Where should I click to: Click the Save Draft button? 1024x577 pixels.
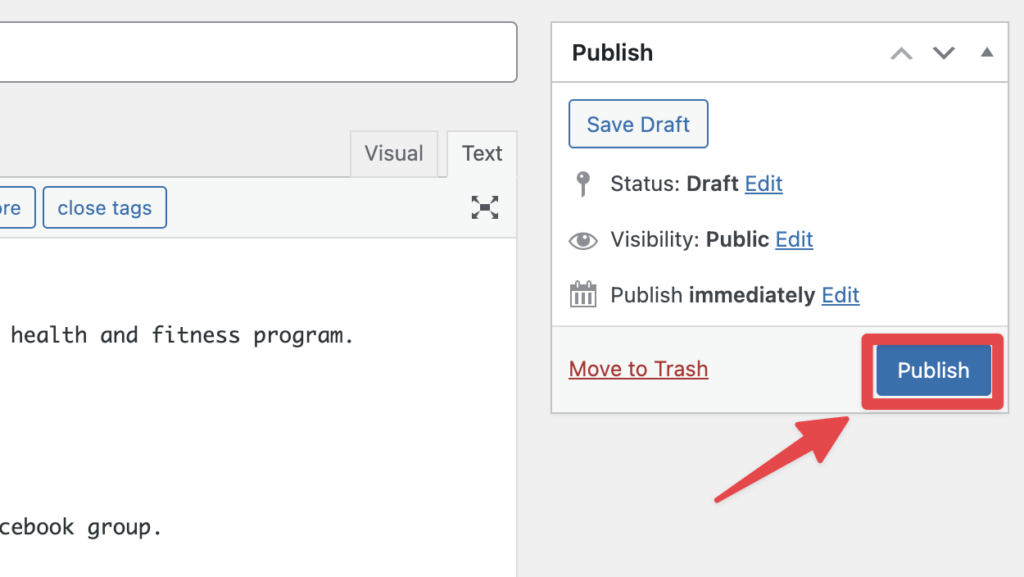pos(638,124)
